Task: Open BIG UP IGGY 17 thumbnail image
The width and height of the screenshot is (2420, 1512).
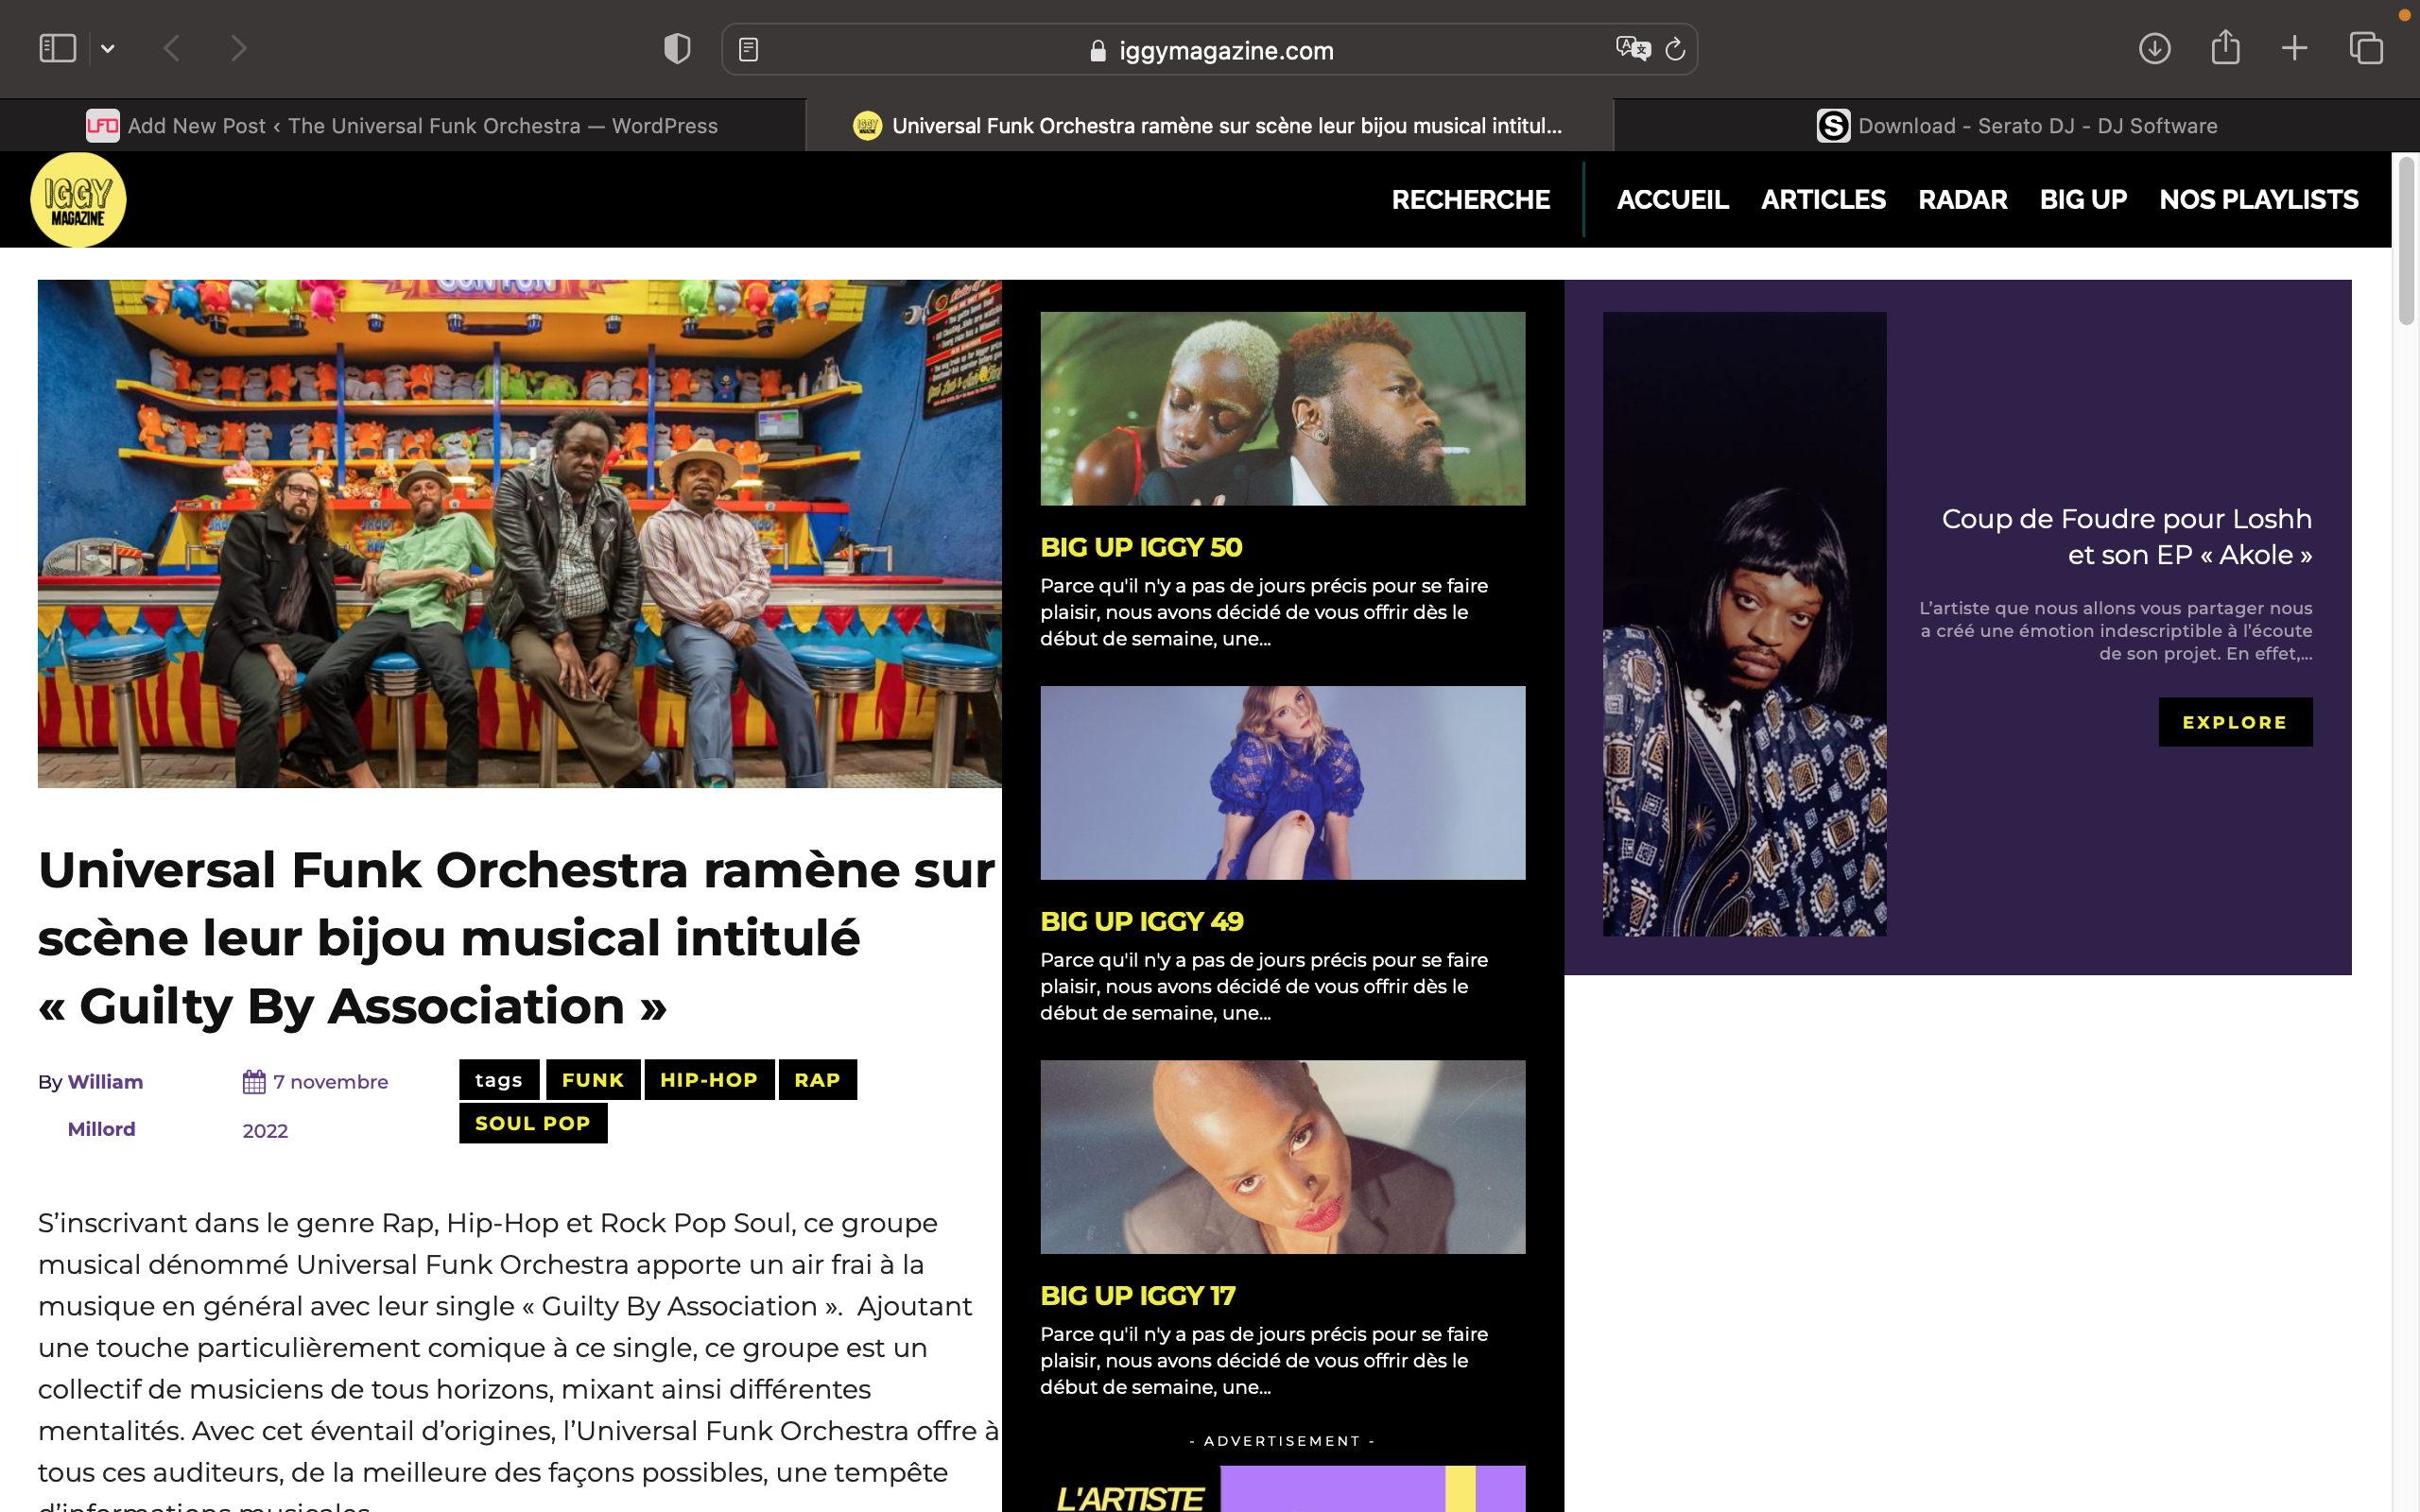Action: coord(1282,1157)
